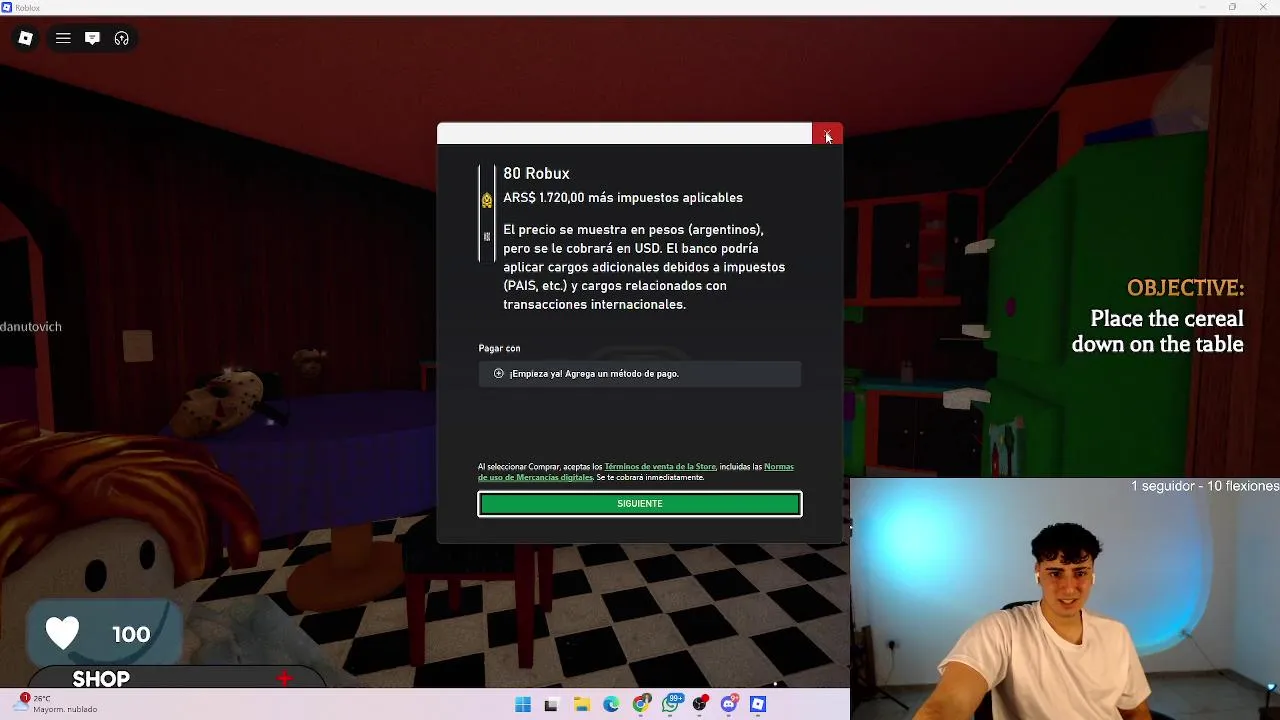Click the OBJECTIVE: heading
1280x720 pixels.
tap(1185, 288)
